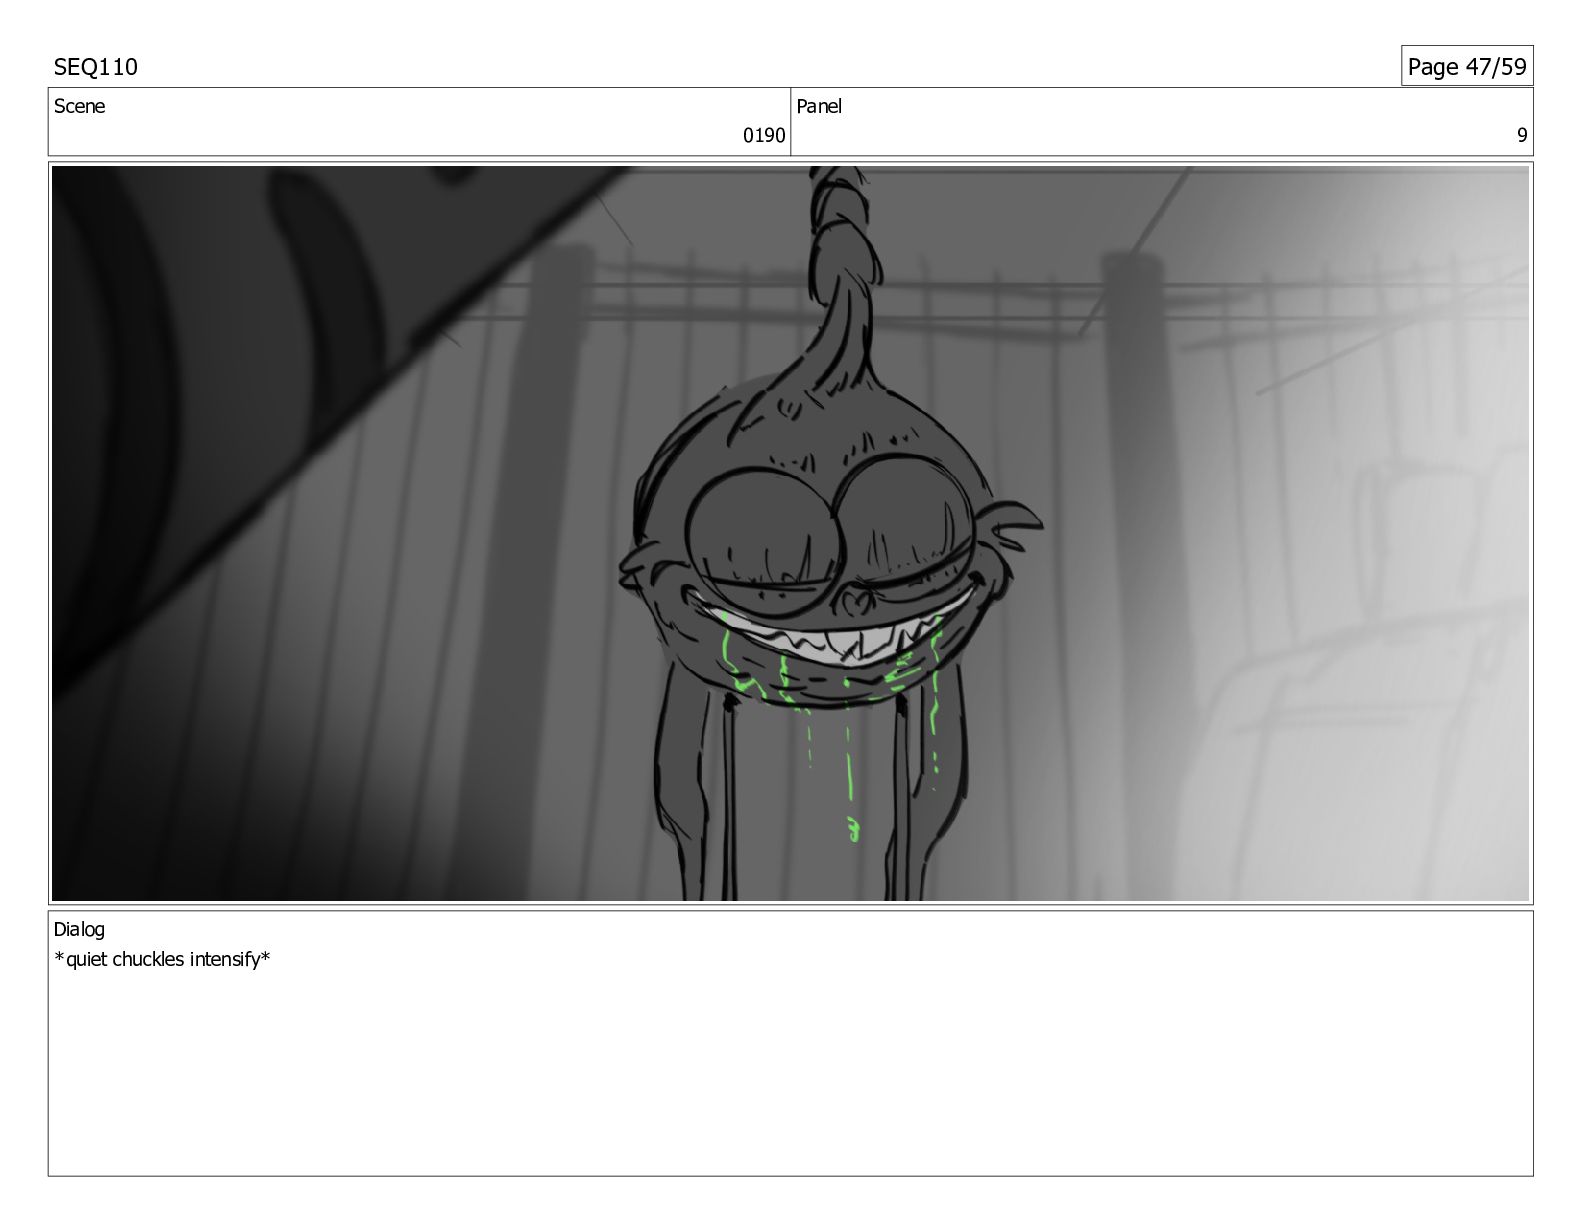1584x1224 pixels.
Task: Click scene number 0190
Action: (x=764, y=136)
